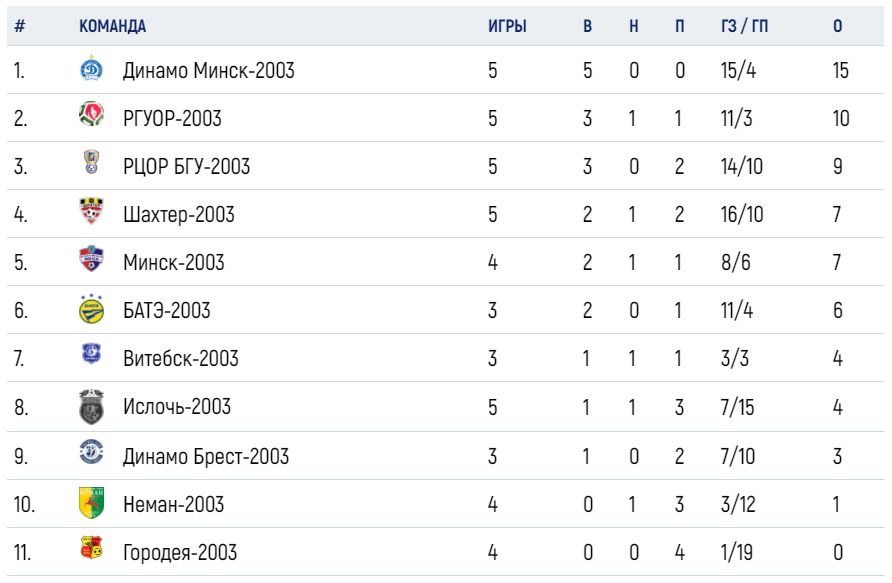Open the БАТЭ-2003 team name link
Screen dimensions: 892x583
click(167, 311)
